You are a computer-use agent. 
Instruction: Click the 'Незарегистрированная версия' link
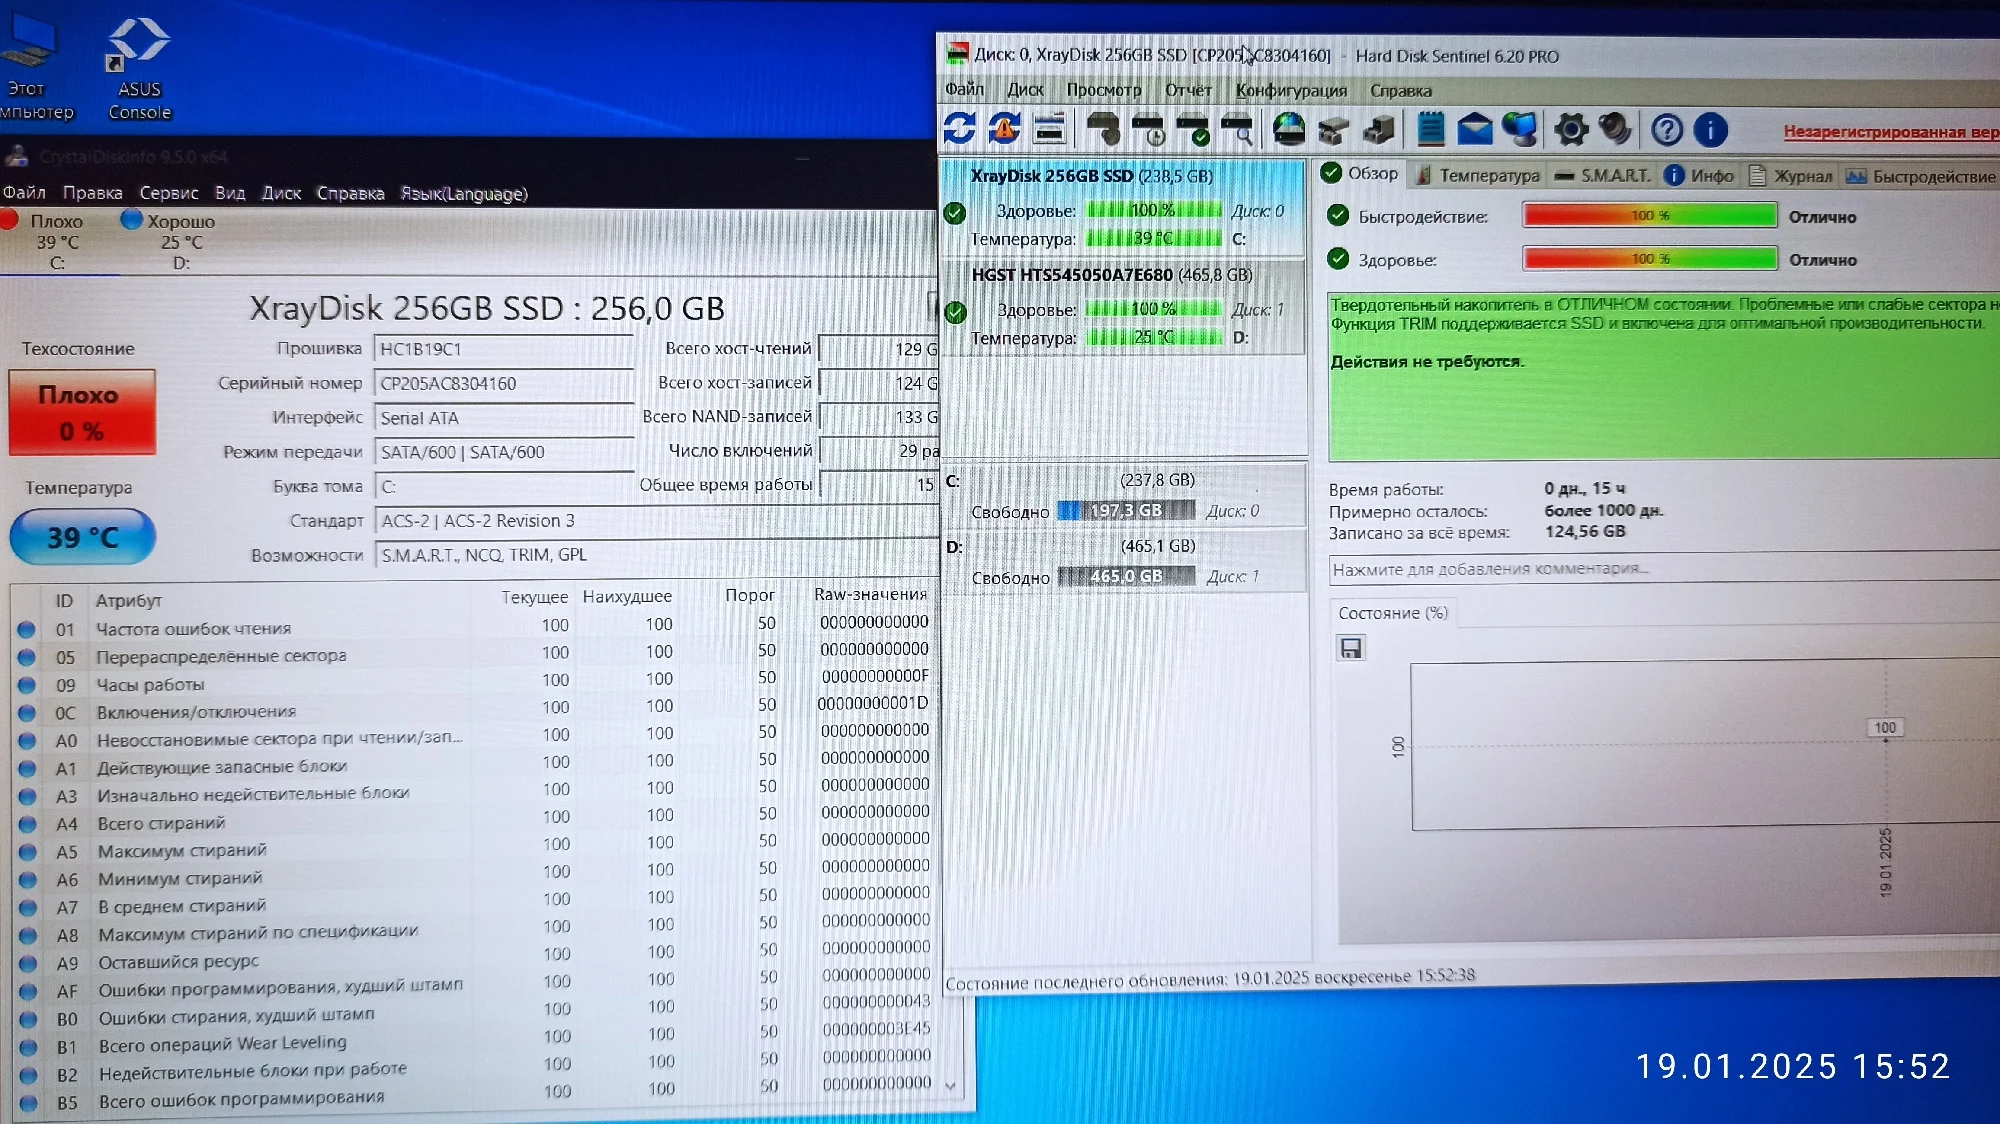coord(1891,132)
